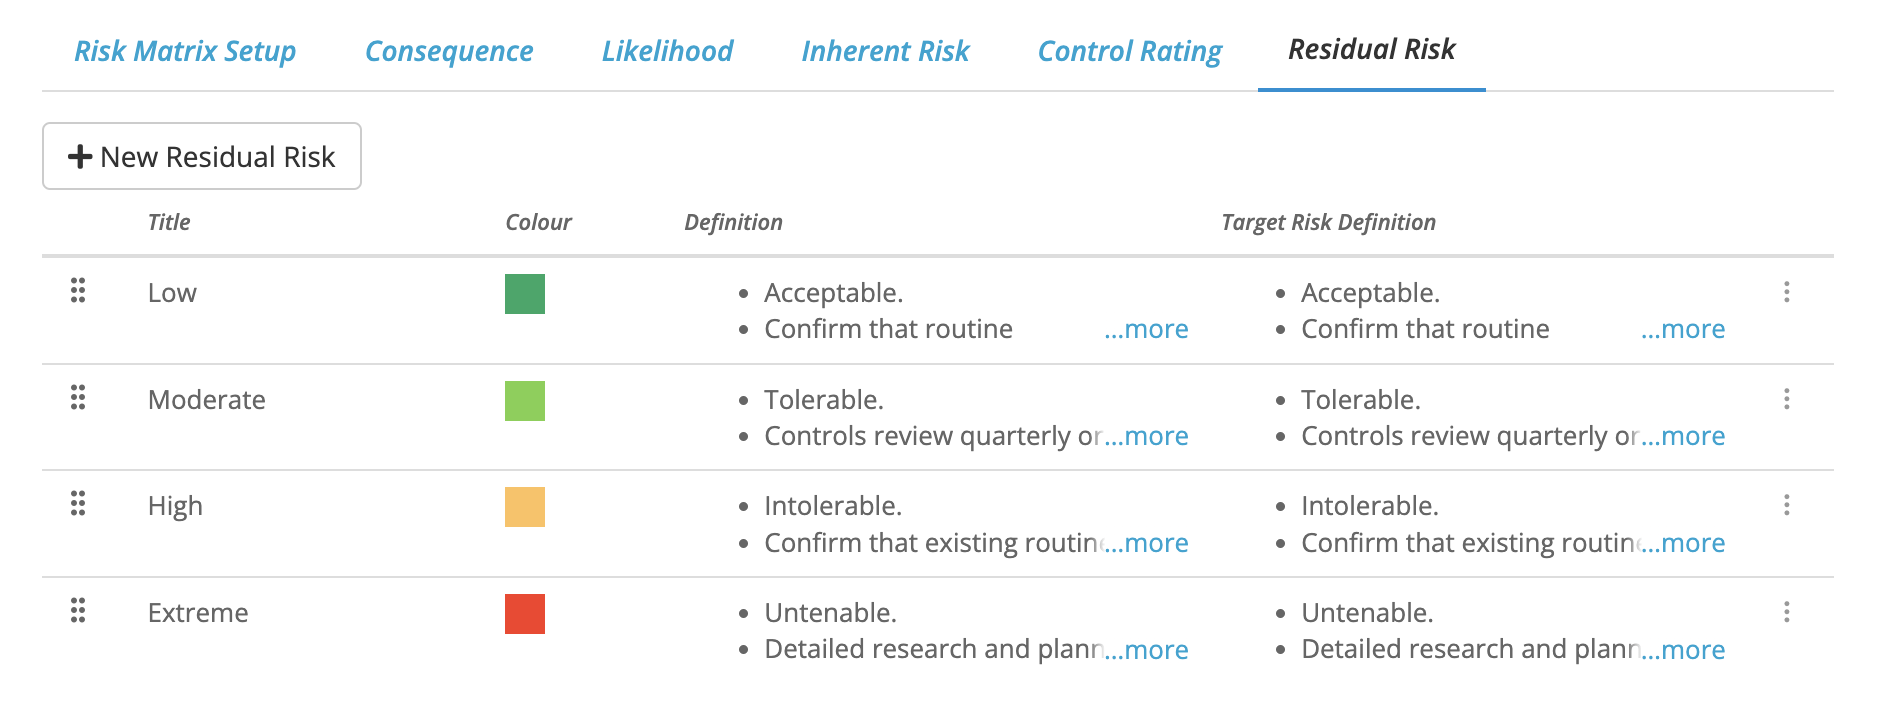Click the New Residual Risk button

point(201,156)
